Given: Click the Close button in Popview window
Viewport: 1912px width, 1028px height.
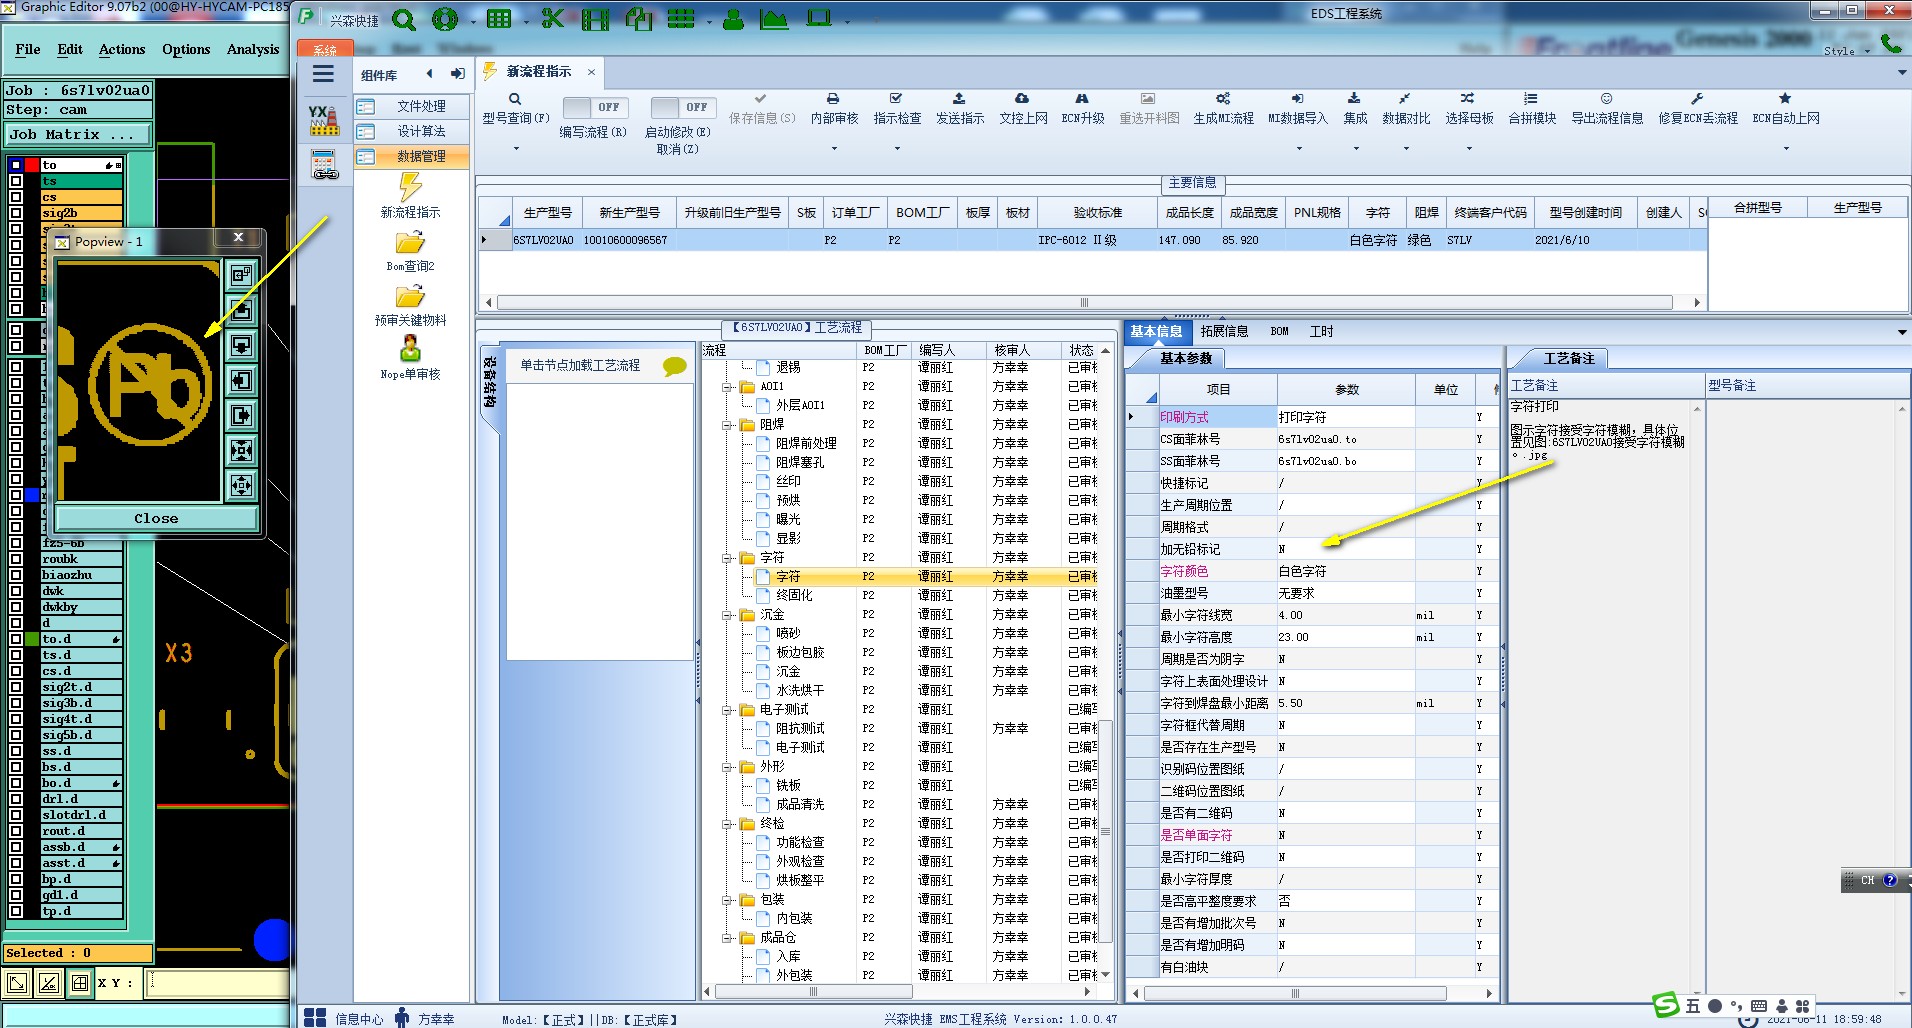Looking at the screenshot, I should [156, 518].
